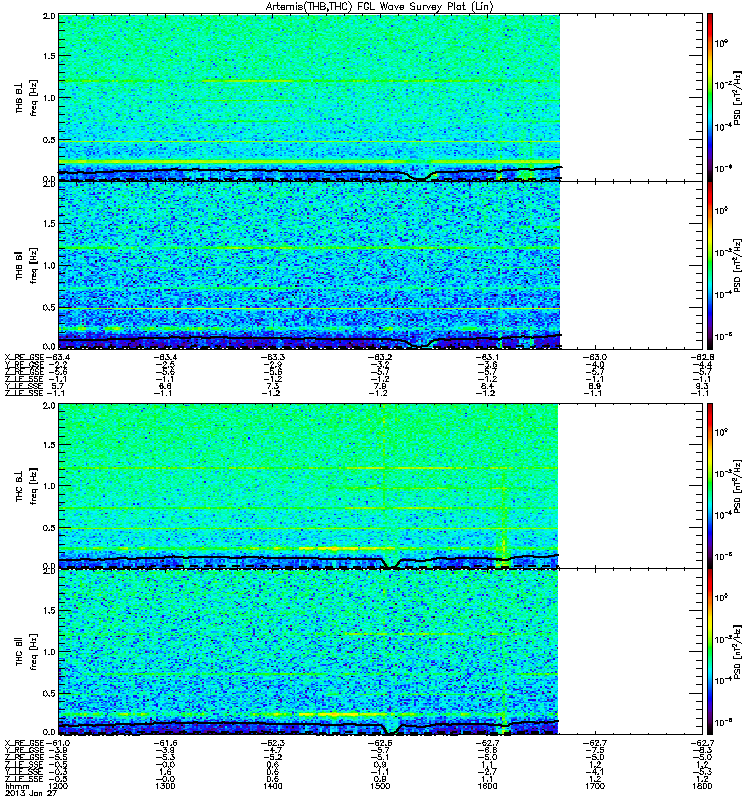Click the '1700' time label

pyautogui.click(x=595, y=786)
